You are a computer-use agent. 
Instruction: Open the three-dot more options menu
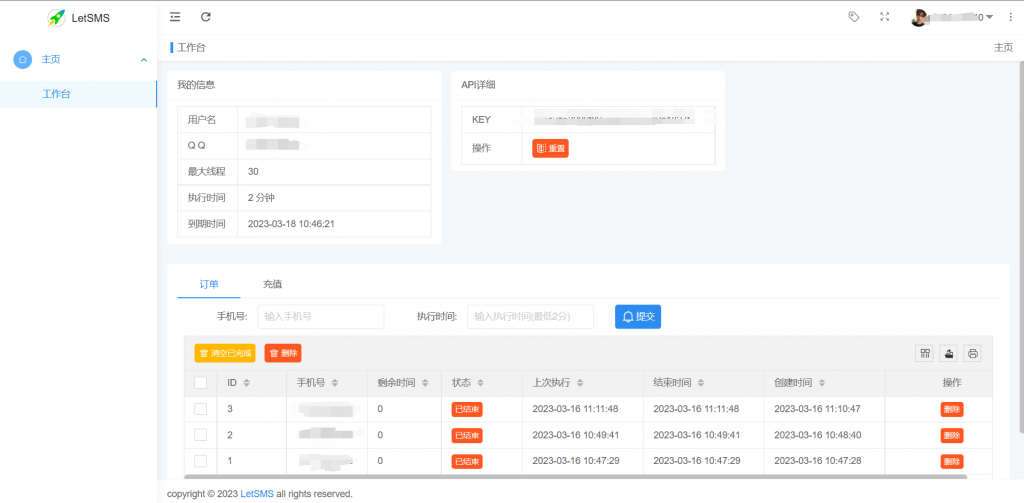1008,17
